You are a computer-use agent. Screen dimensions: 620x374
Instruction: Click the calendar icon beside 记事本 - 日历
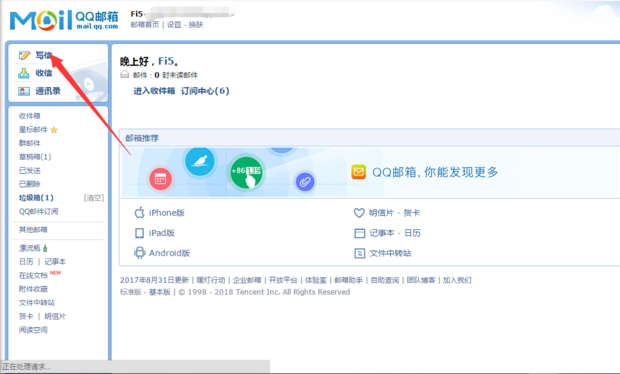point(359,233)
